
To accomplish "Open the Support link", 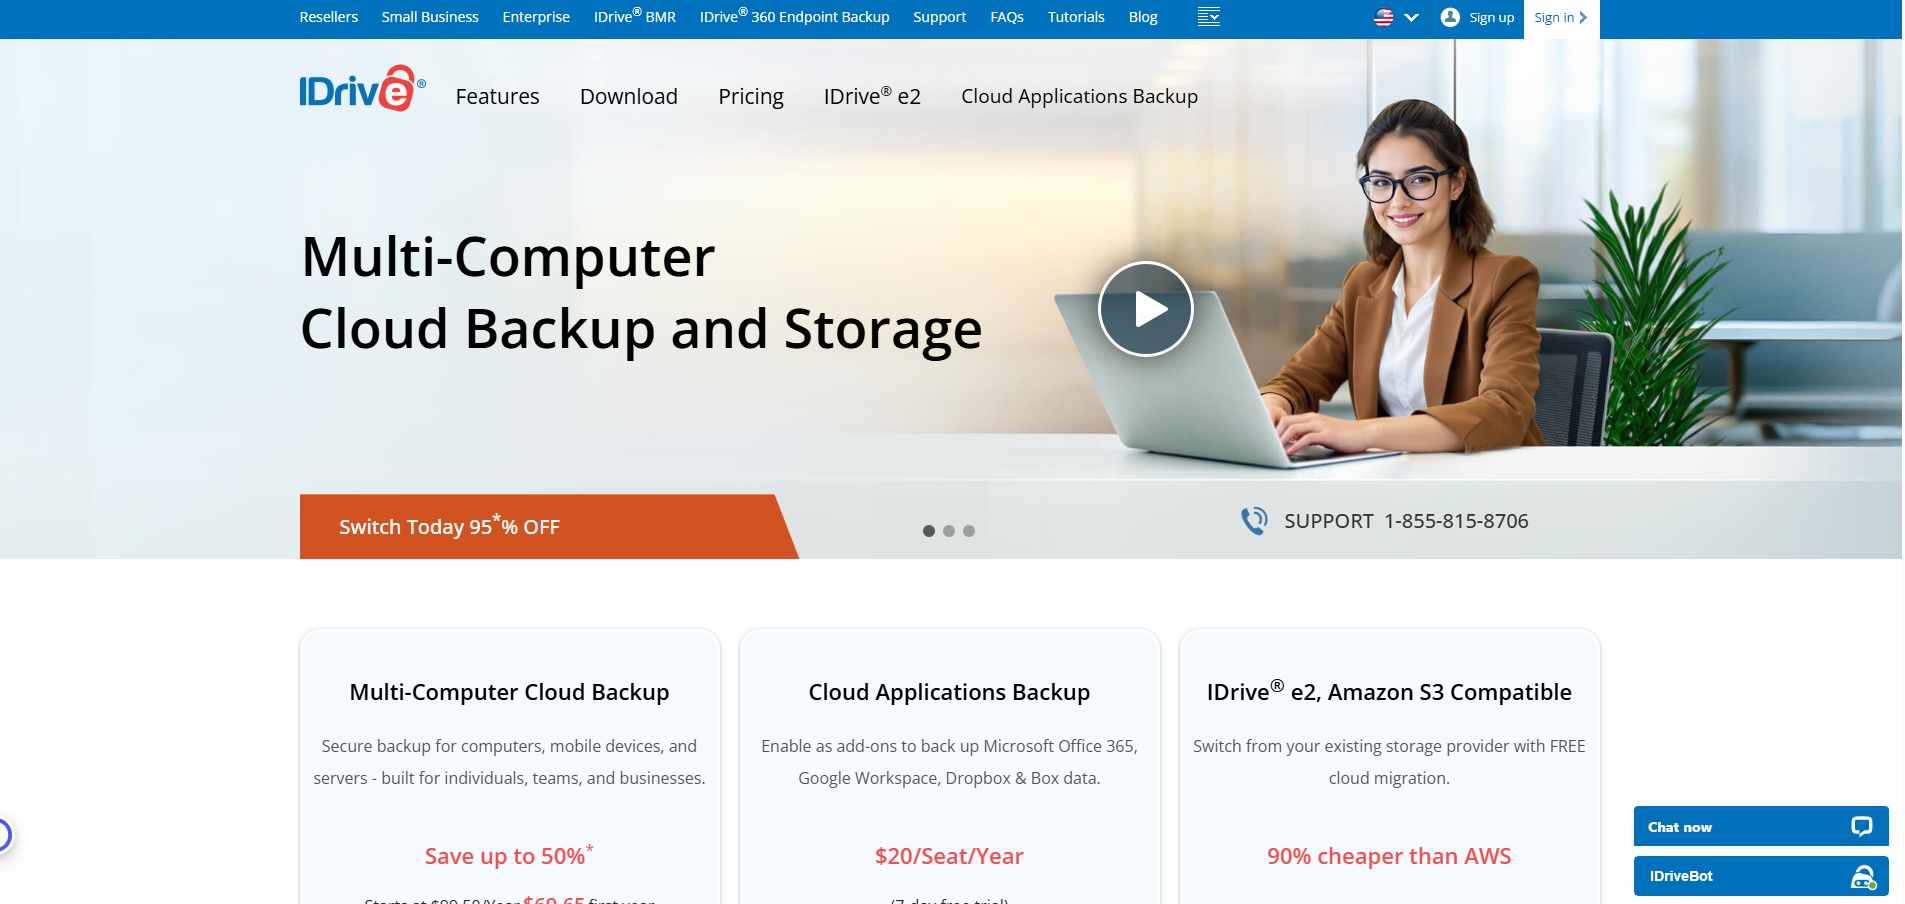I will tap(940, 17).
